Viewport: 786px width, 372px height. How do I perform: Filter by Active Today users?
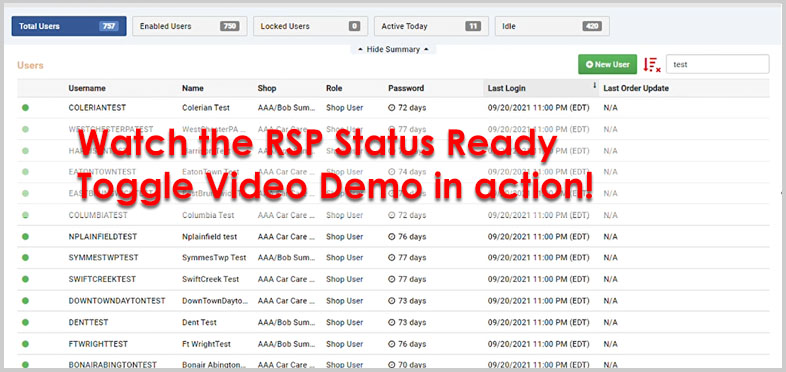(432, 26)
